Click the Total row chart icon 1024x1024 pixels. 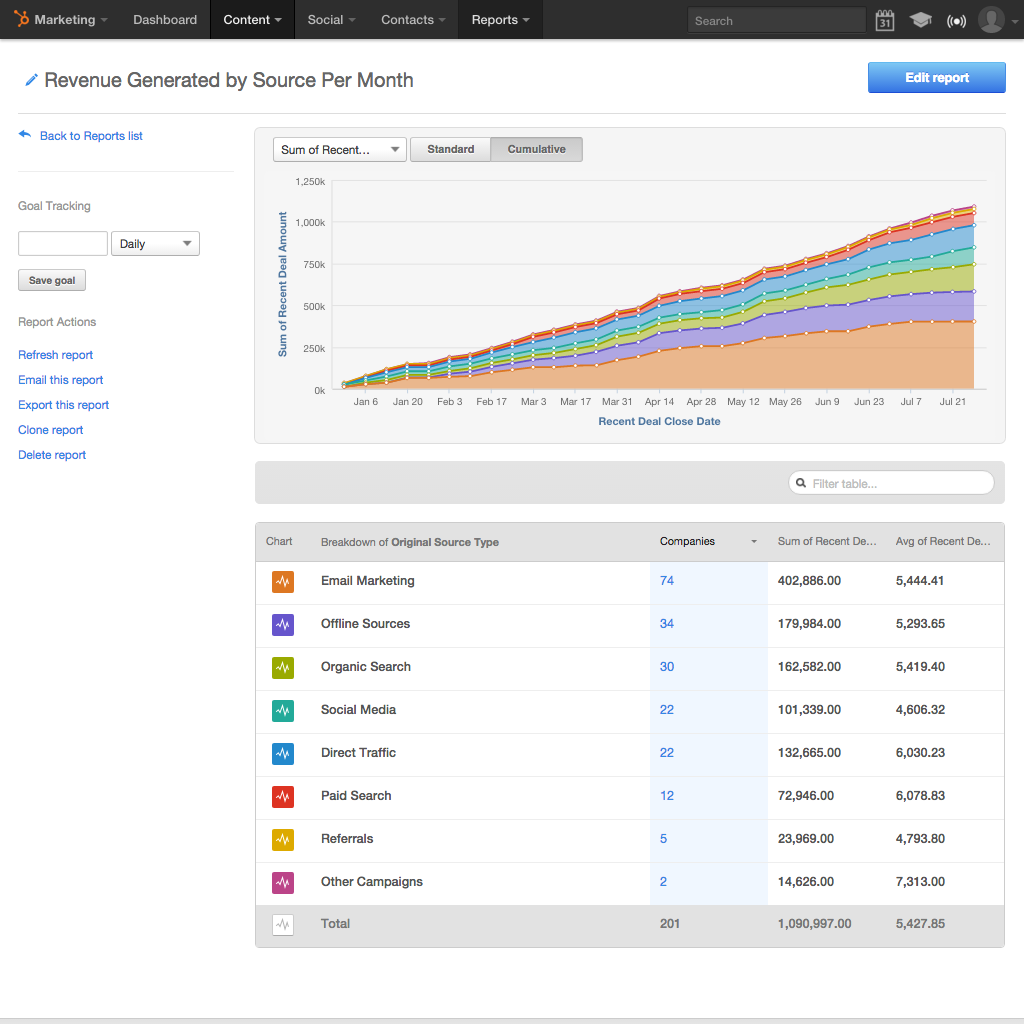[283, 925]
